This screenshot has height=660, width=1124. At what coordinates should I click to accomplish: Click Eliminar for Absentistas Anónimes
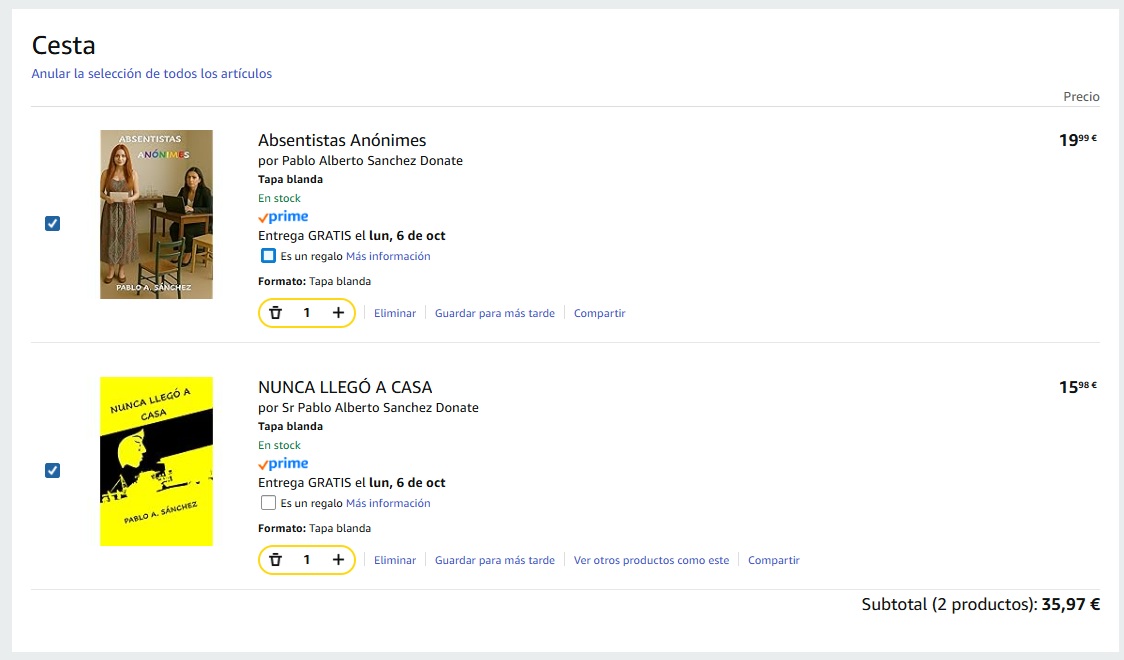point(395,313)
